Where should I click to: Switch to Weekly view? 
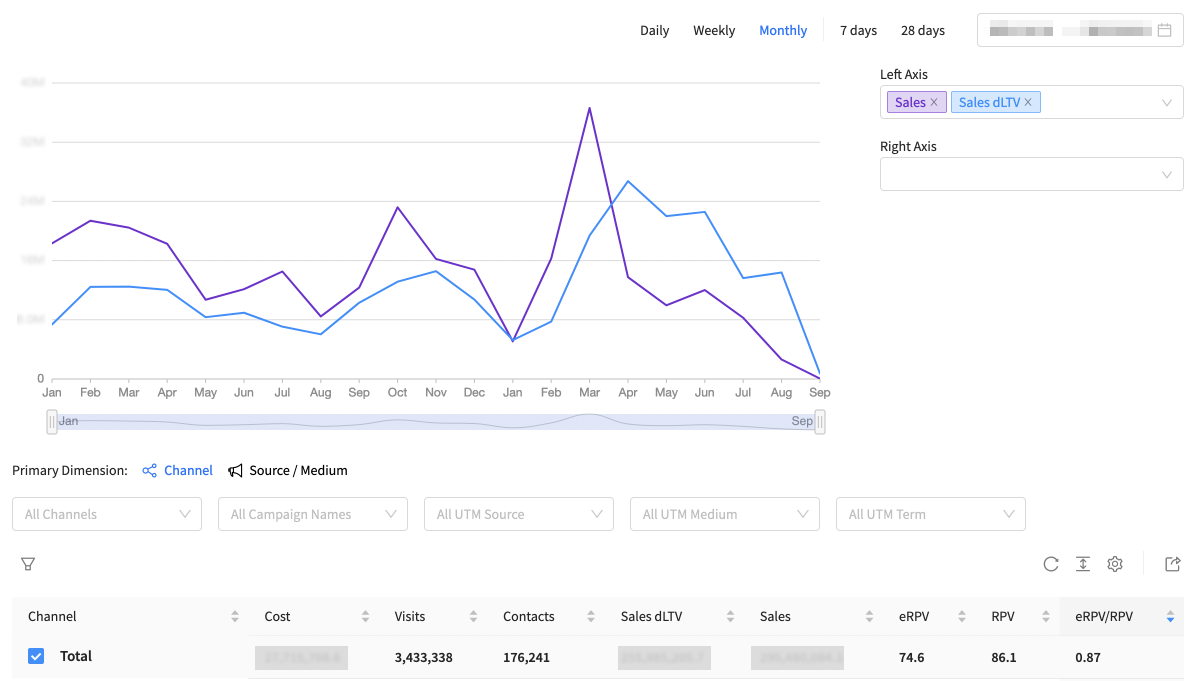click(714, 30)
